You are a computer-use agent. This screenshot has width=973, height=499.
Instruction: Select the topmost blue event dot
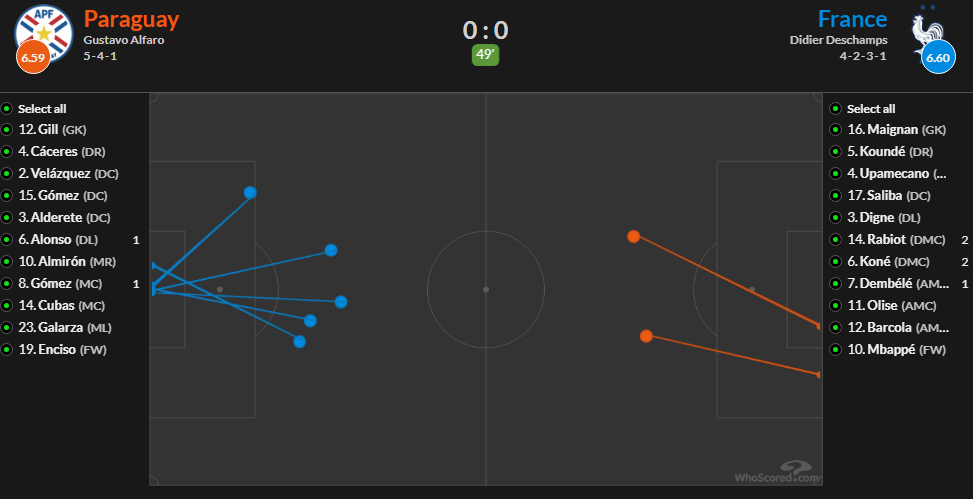click(x=250, y=192)
